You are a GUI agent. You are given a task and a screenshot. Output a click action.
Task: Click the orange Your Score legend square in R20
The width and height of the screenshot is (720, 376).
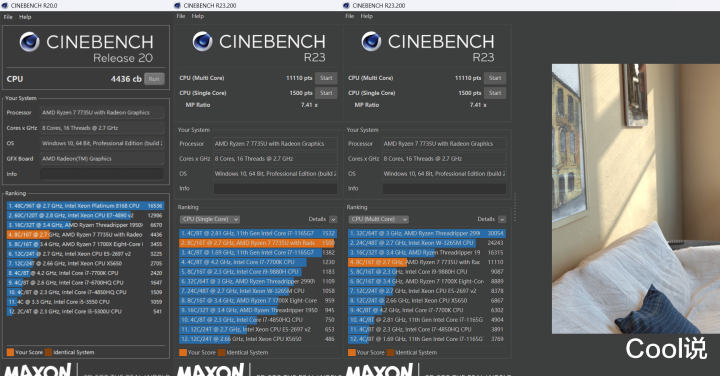(10, 352)
